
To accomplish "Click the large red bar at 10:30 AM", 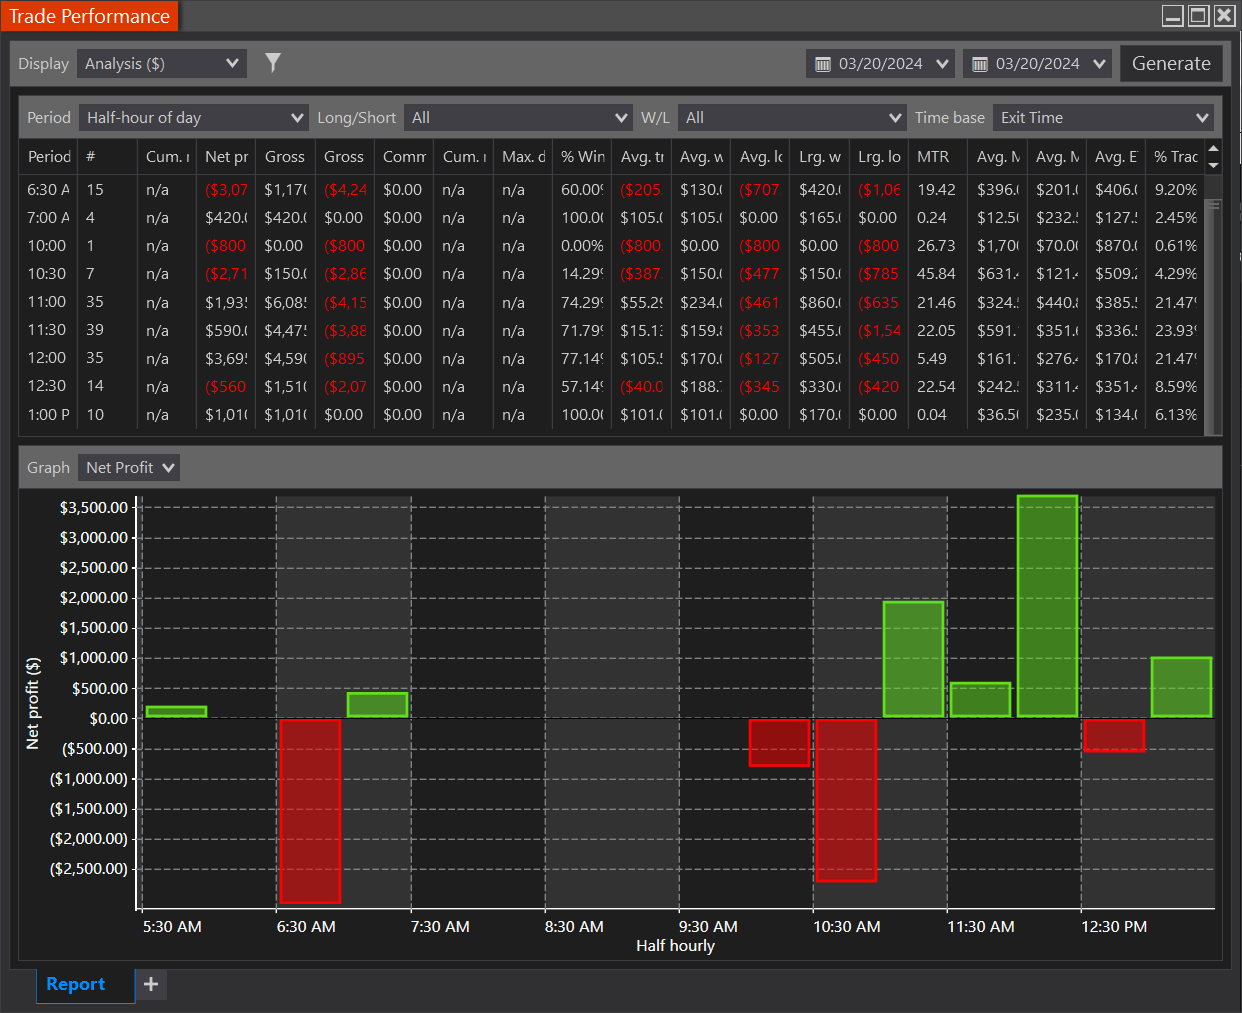I will tap(846, 800).
